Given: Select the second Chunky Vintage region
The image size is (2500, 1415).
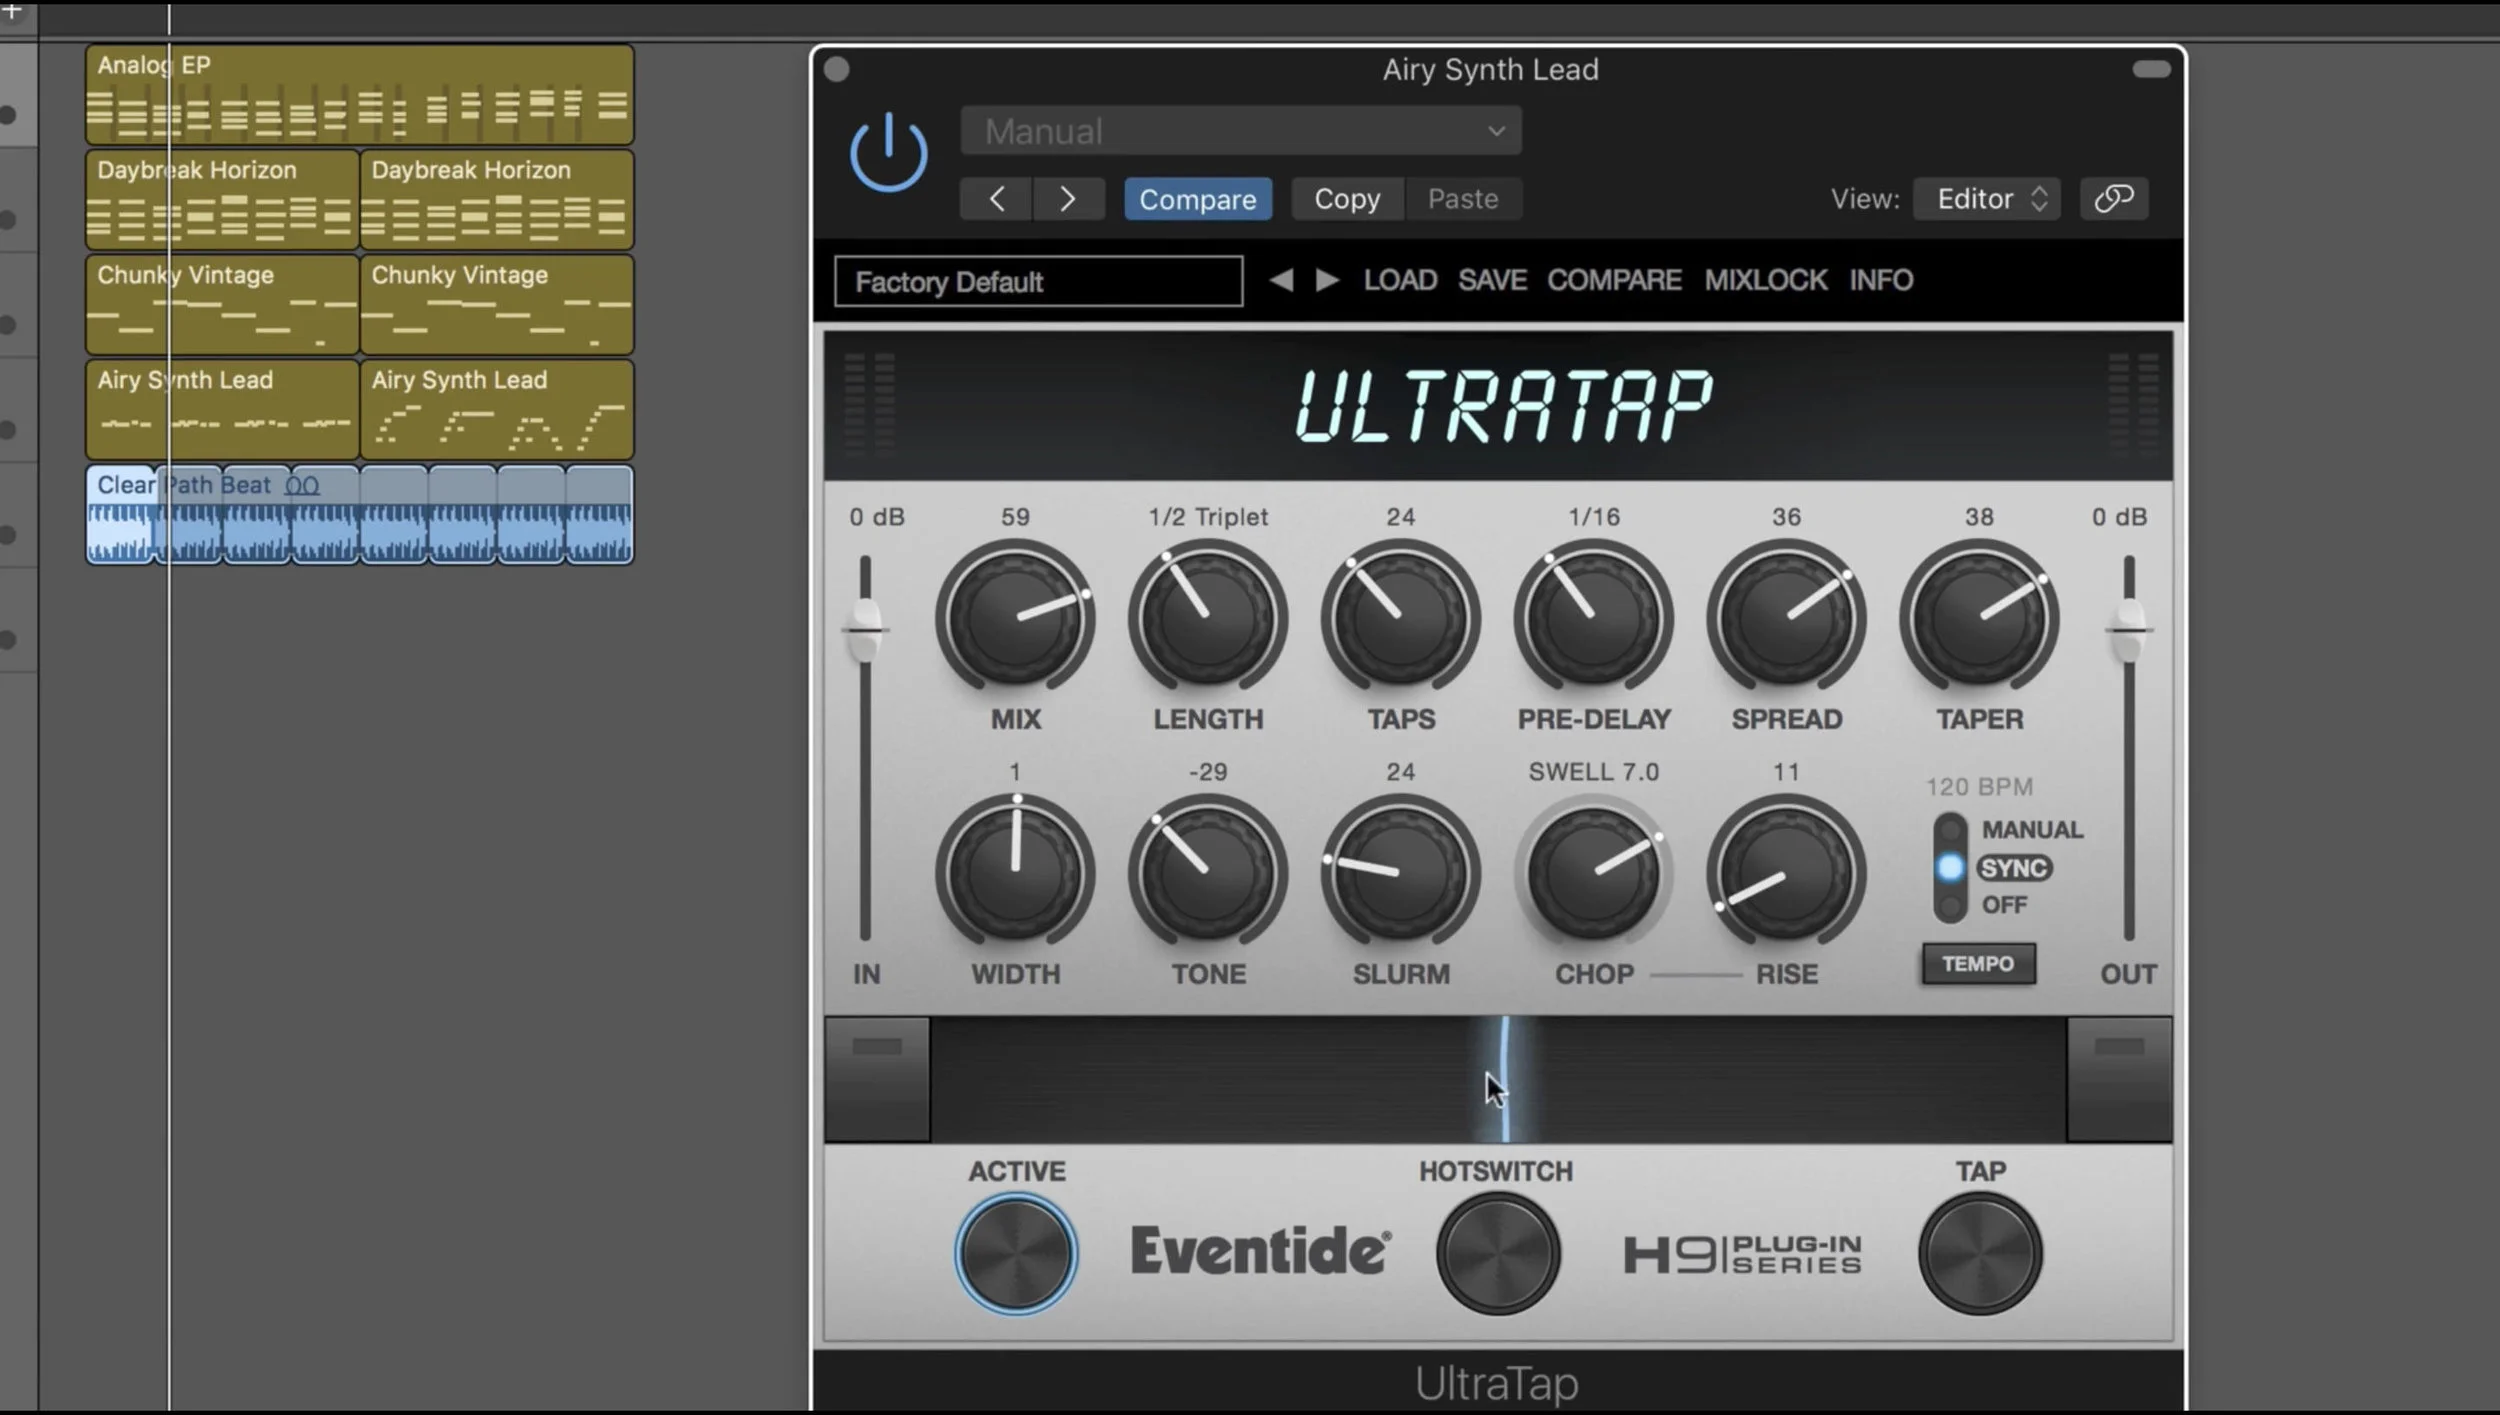Looking at the screenshot, I should (x=497, y=304).
